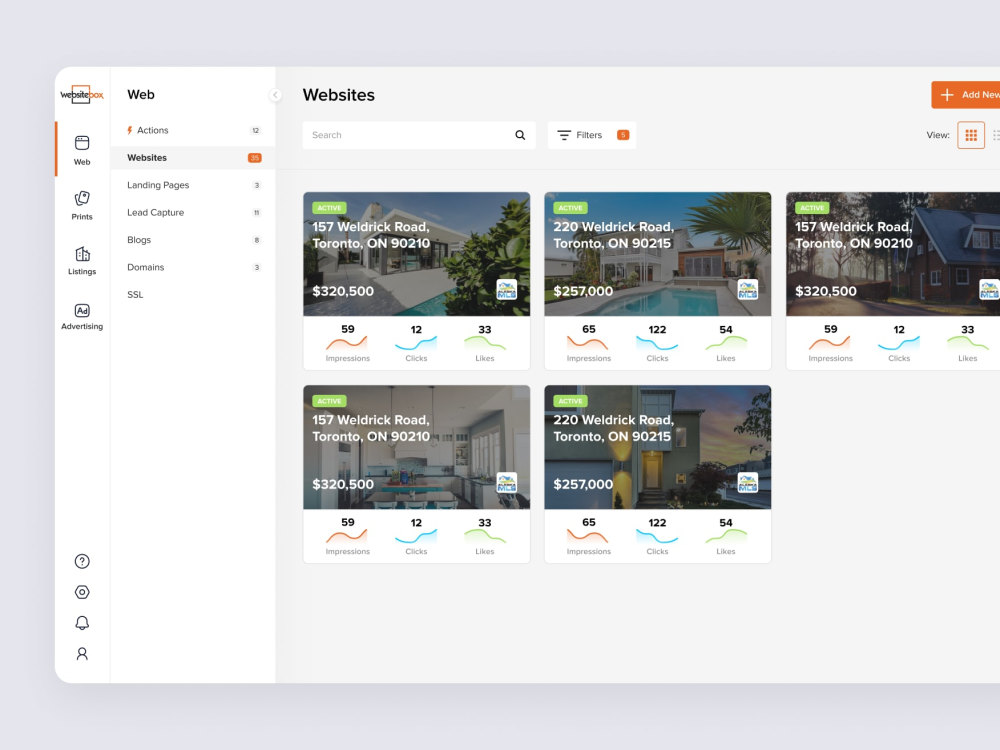Select Actions in the Web menu
Screen dimensions: 1000x750
[193, 130]
